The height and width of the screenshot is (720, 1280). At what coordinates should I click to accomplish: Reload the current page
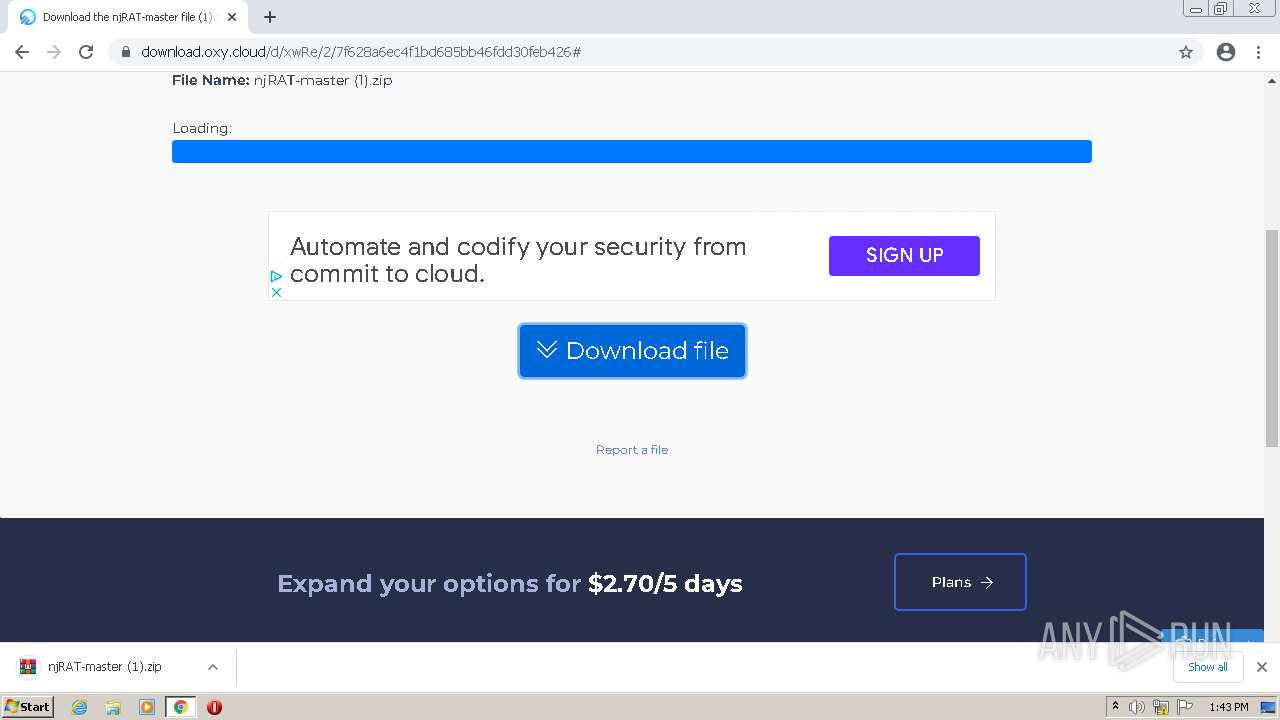click(x=86, y=52)
